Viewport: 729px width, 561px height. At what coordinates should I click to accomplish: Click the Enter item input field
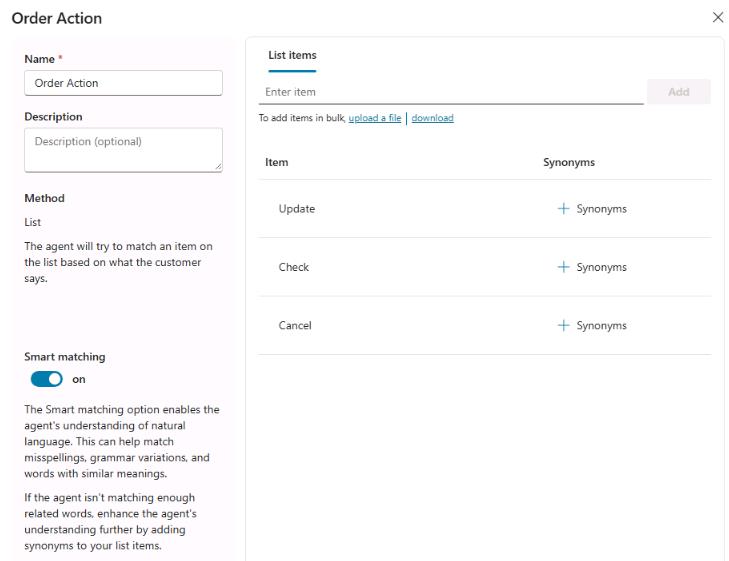click(450, 92)
